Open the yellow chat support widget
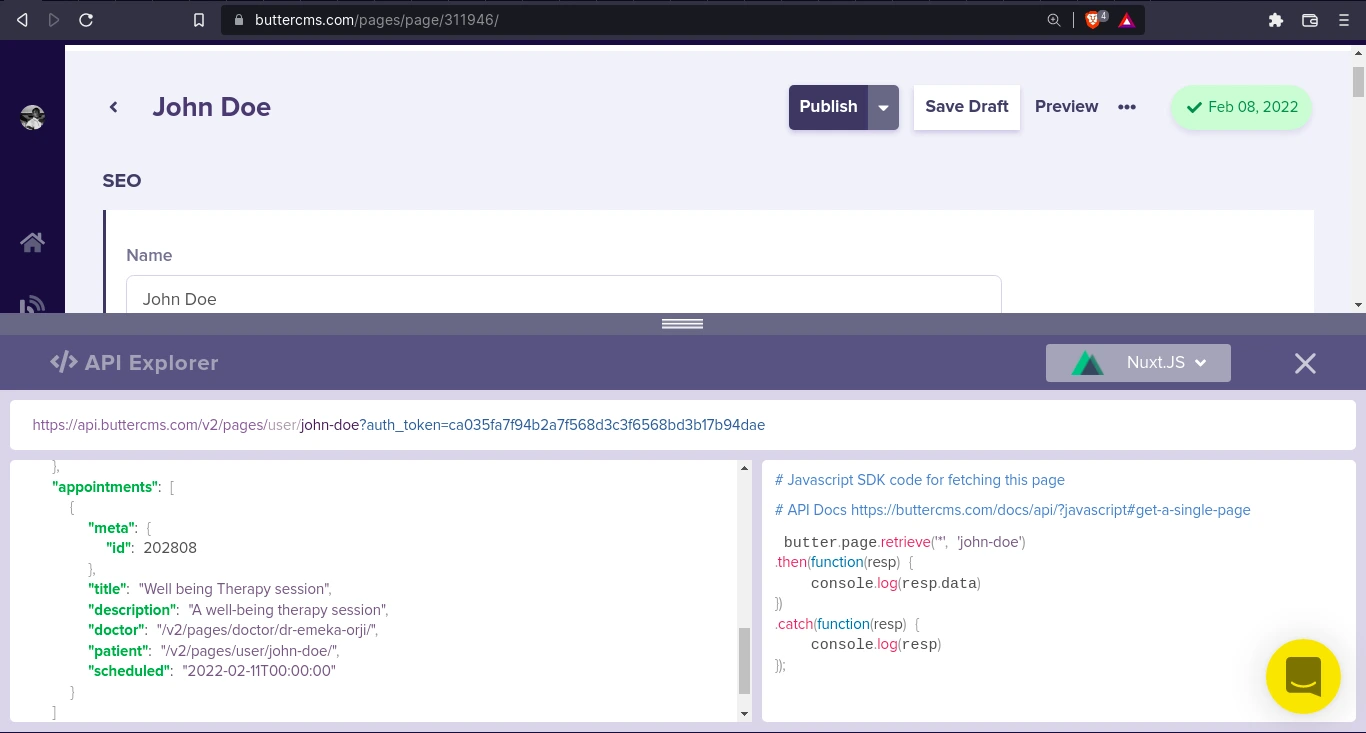 (1303, 676)
